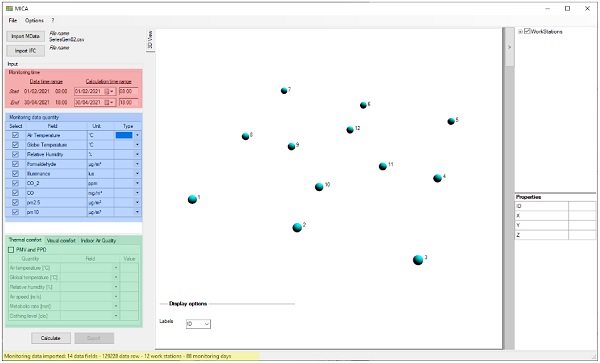Enable PMV and PPD checkbox
The height and width of the screenshot is (363, 600).
[11, 250]
